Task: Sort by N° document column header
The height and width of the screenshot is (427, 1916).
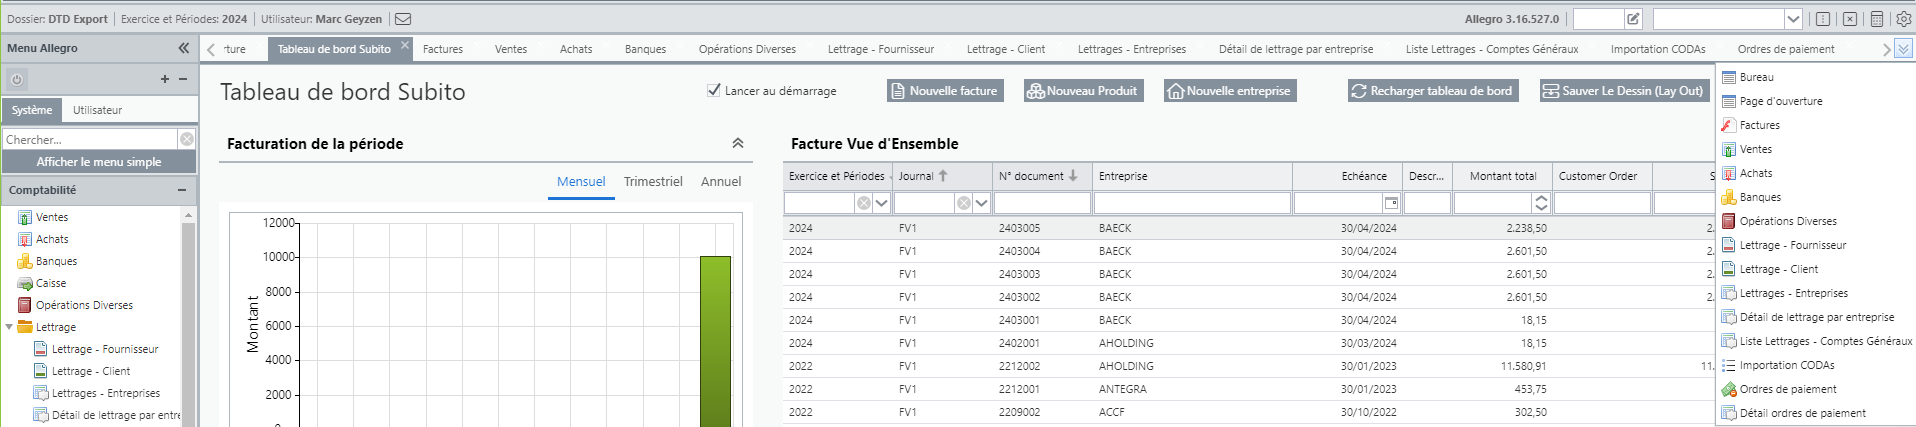Action: click(x=1041, y=176)
